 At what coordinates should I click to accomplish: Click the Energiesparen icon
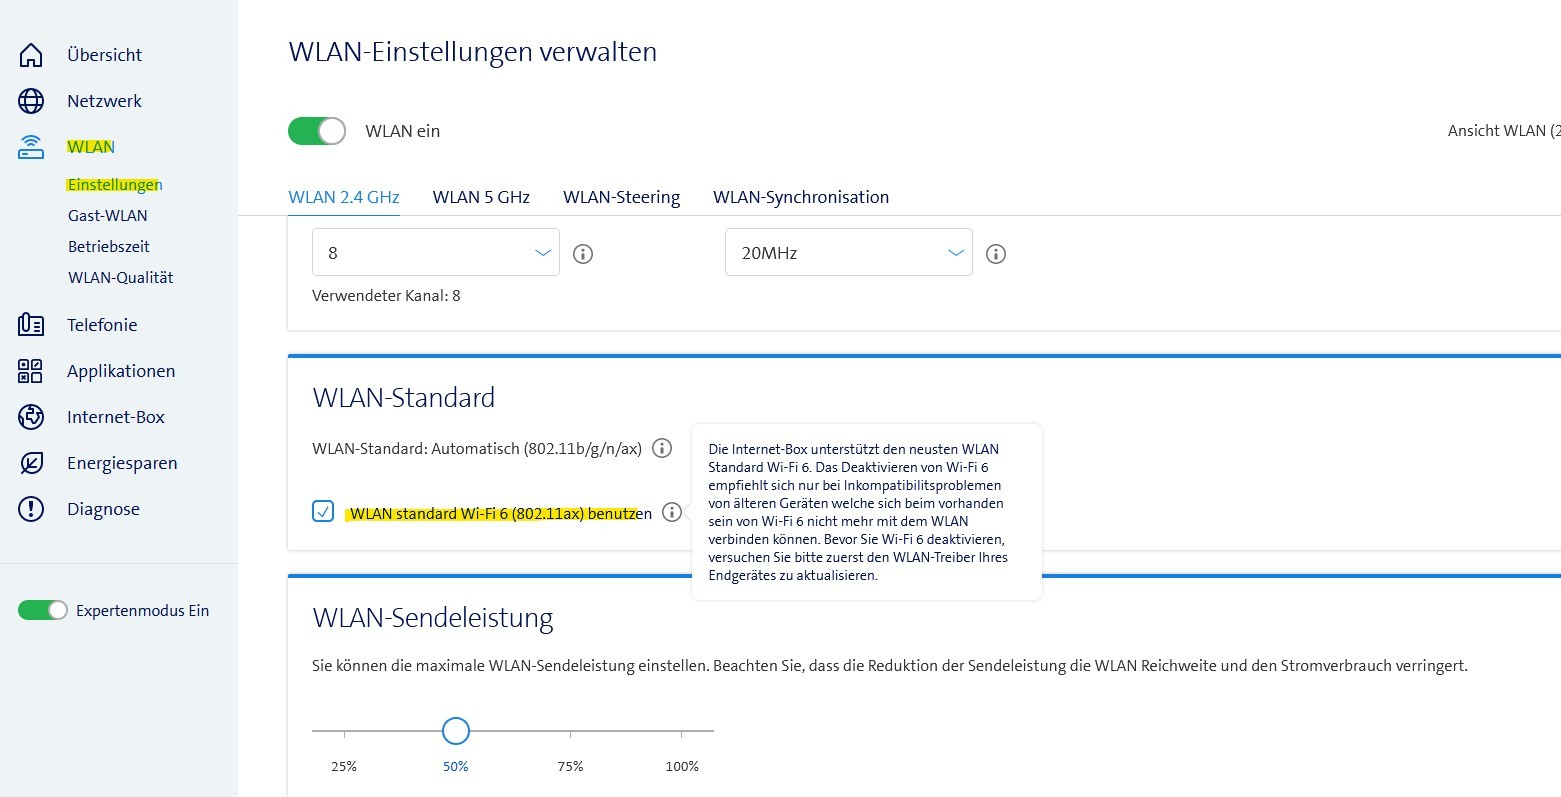(31, 462)
